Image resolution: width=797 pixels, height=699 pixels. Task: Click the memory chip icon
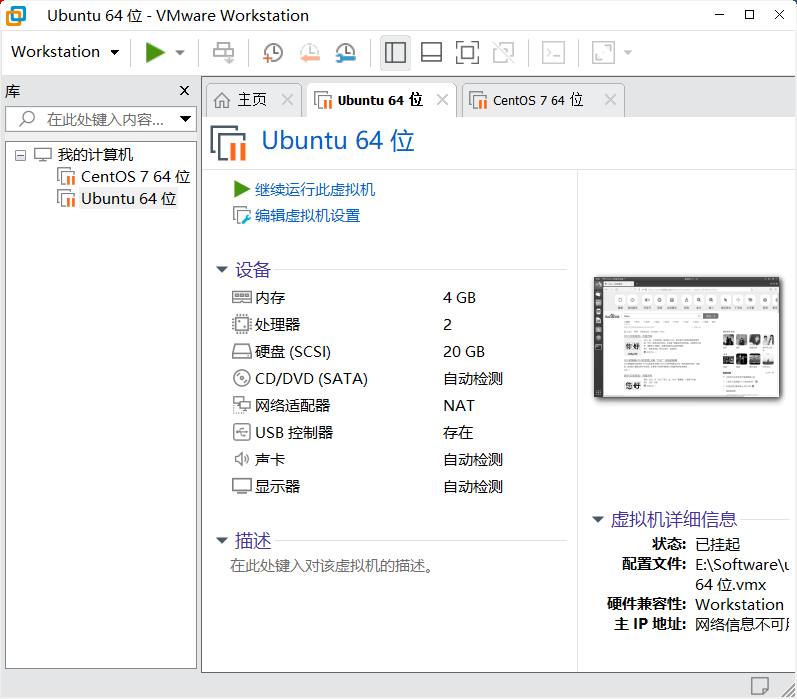tap(241, 297)
